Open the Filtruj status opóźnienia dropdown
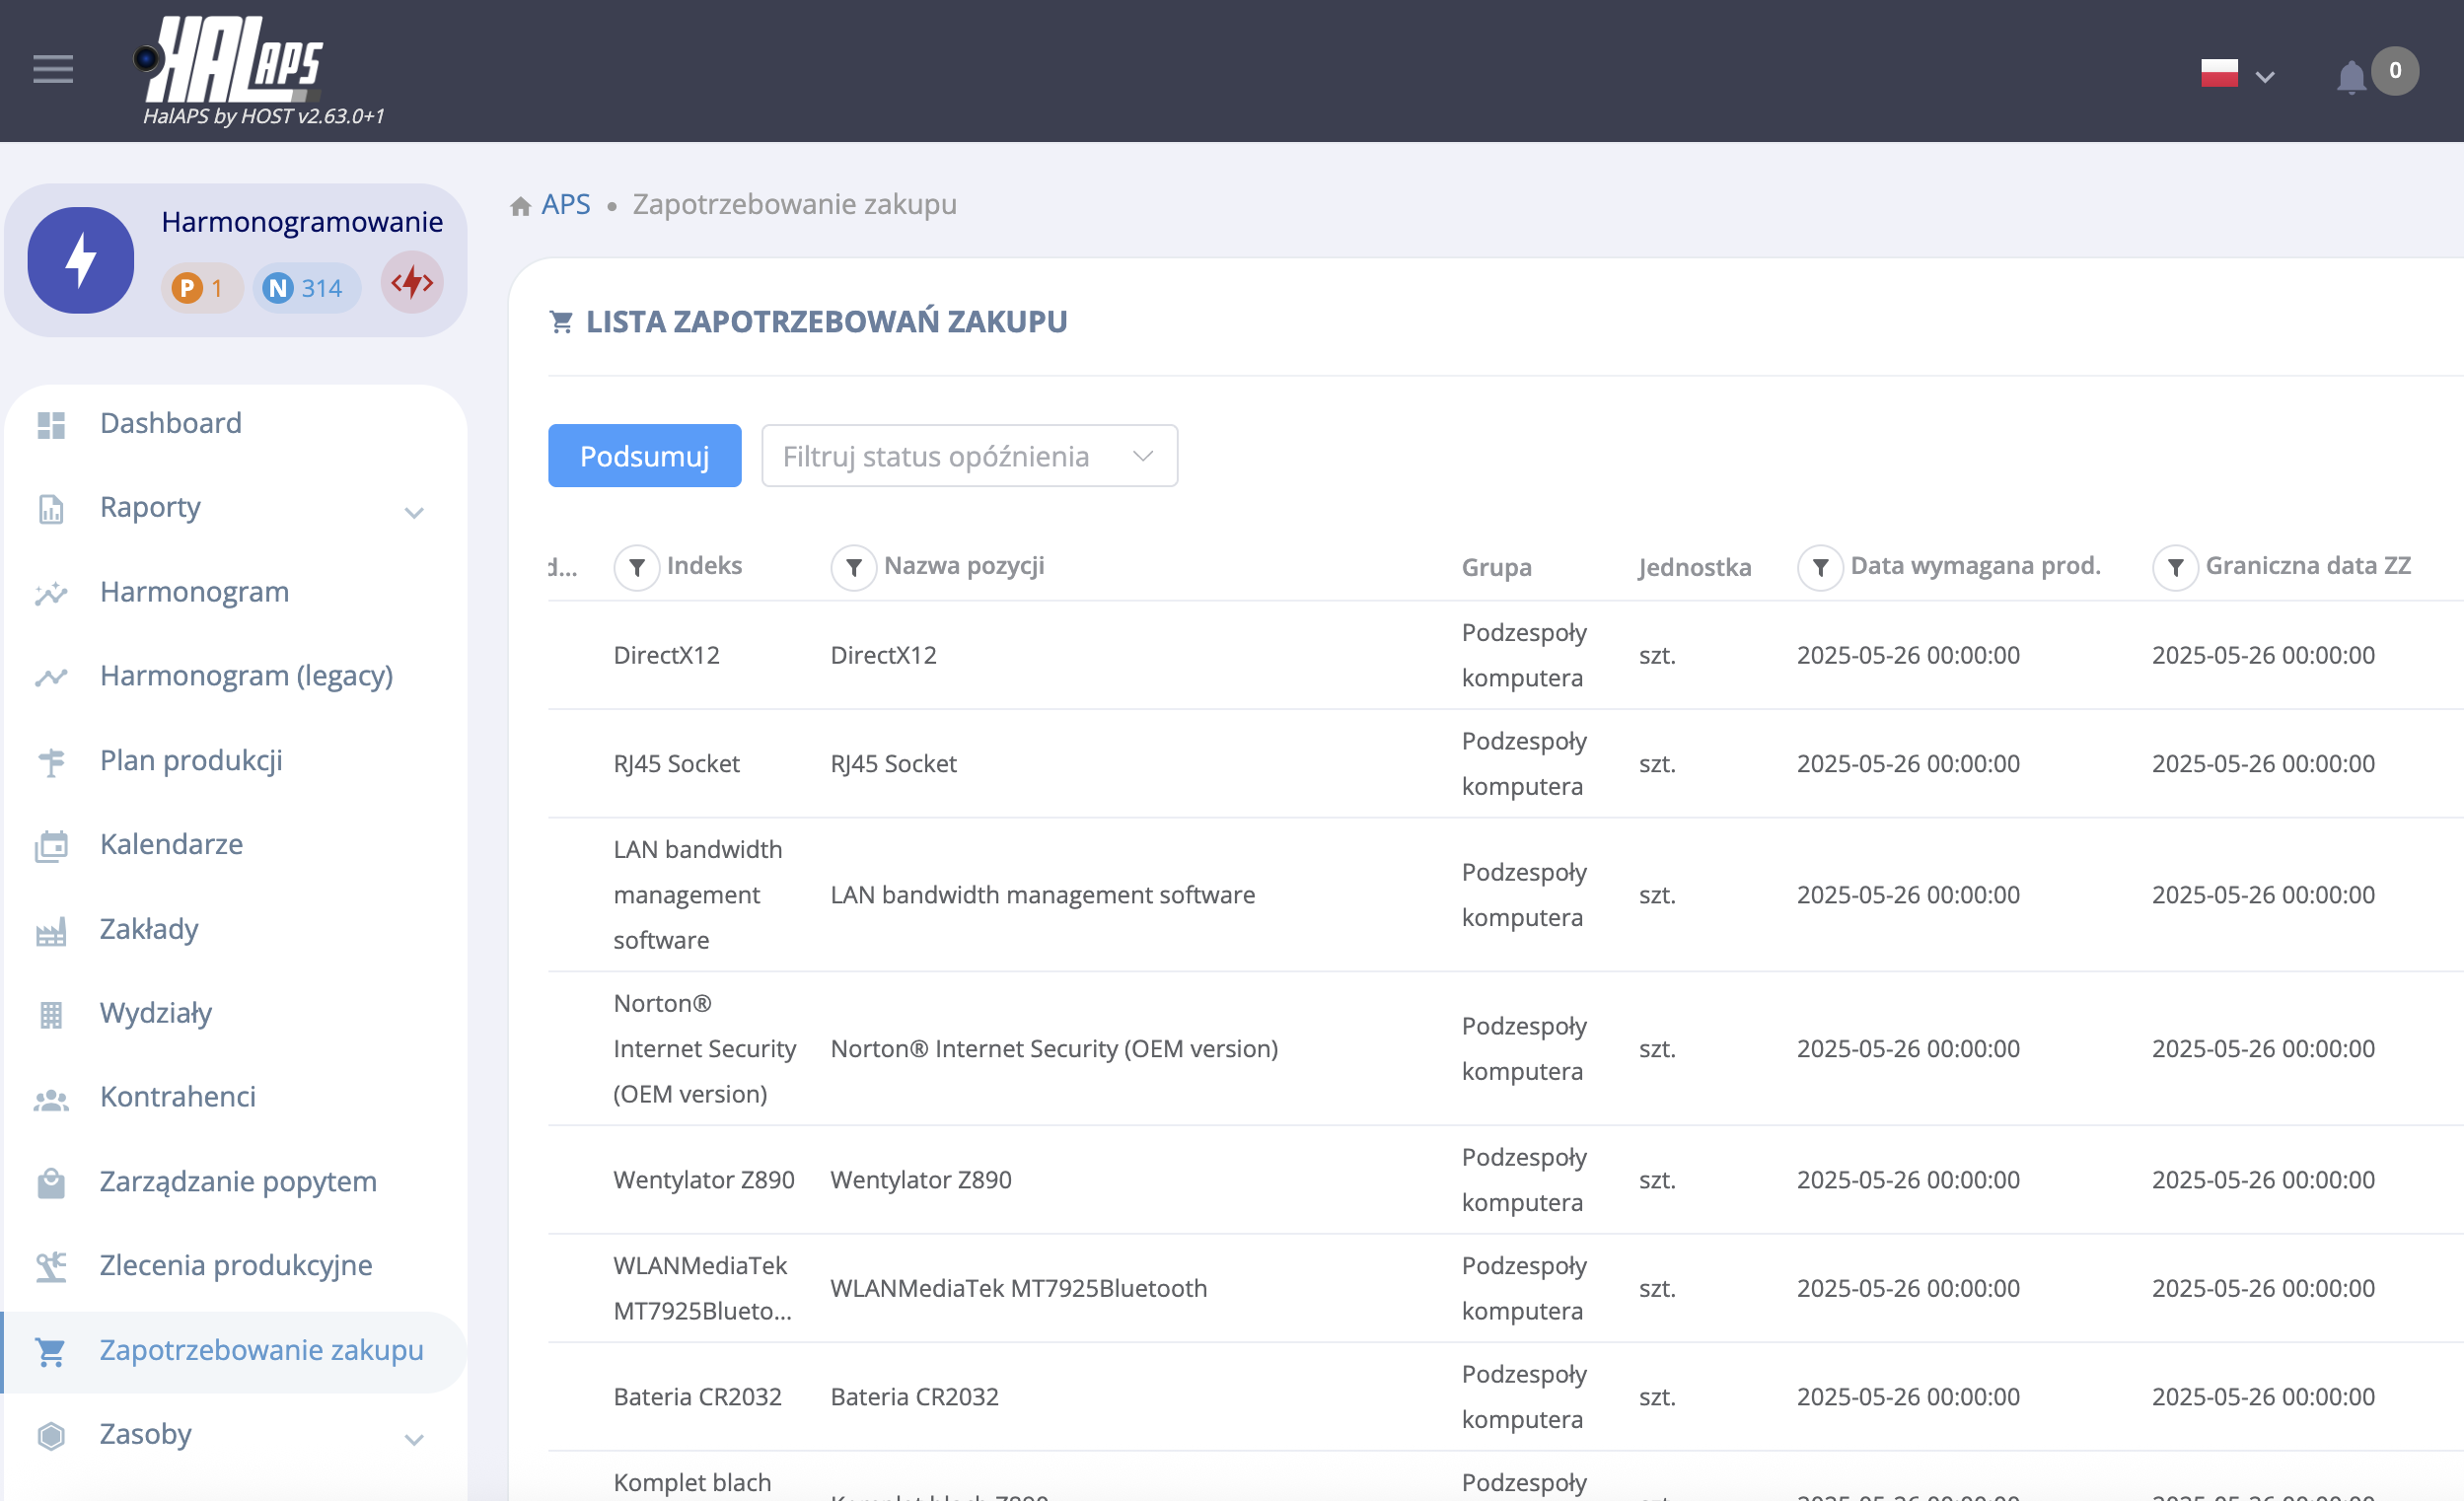The image size is (2464, 1501). click(x=968, y=456)
